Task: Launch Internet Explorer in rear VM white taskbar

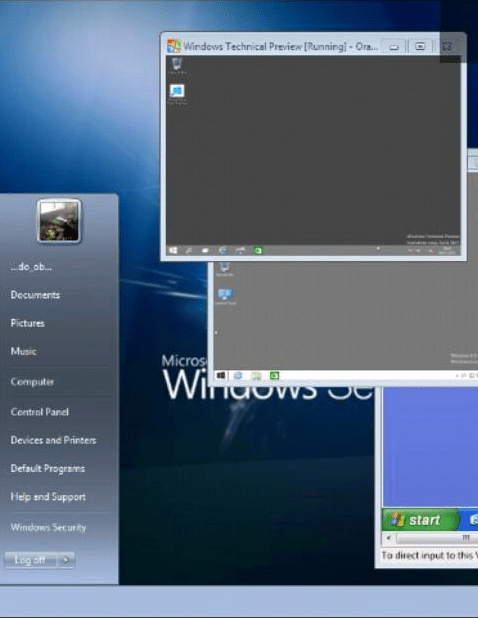Action: (x=238, y=376)
